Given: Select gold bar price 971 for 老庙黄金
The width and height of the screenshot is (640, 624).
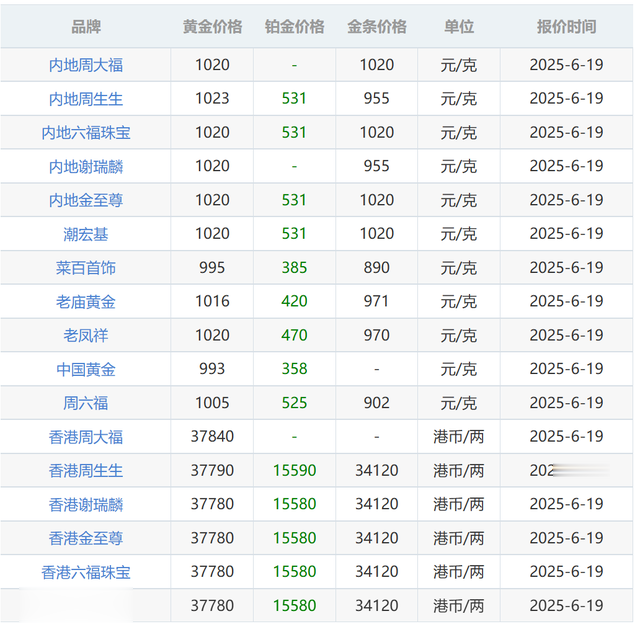Looking at the screenshot, I should [x=377, y=302].
